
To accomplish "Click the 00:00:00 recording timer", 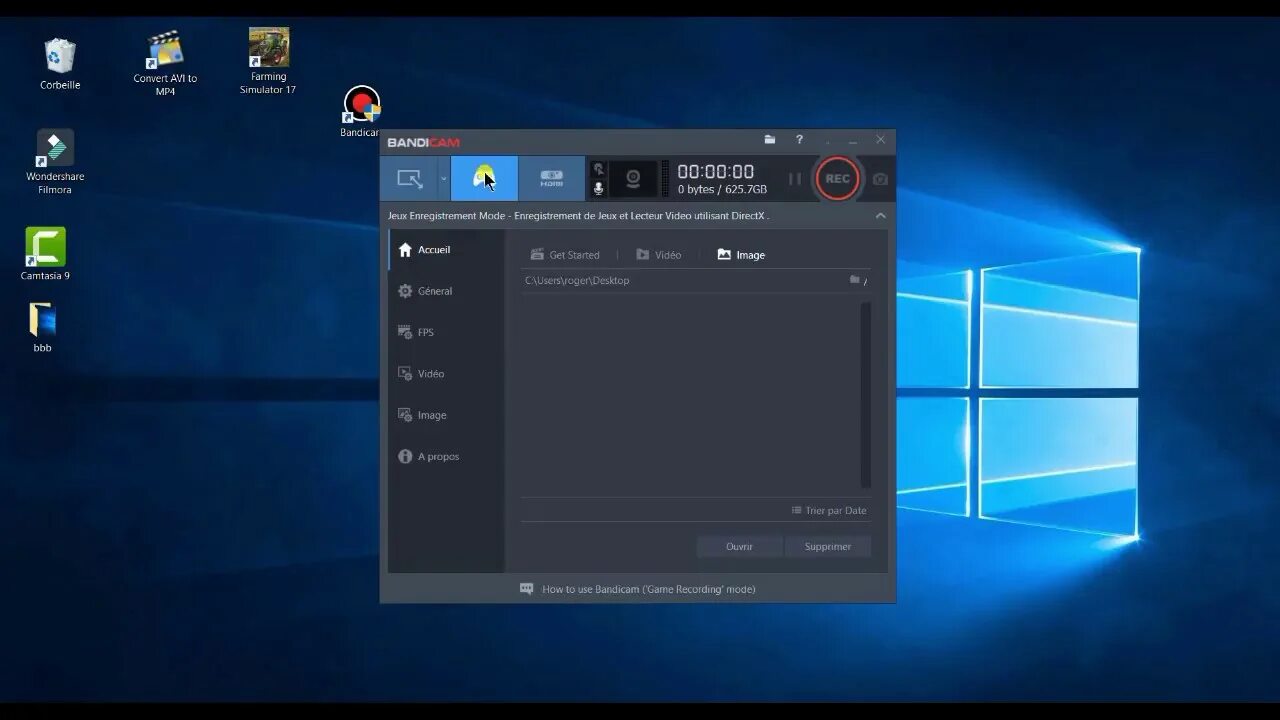I will 716,172.
